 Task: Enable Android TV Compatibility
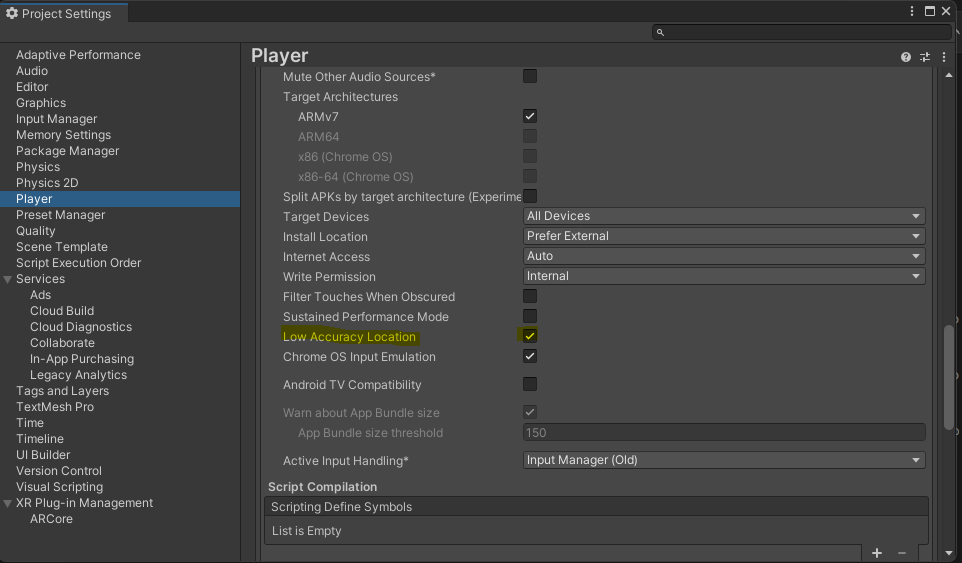(529, 385)
